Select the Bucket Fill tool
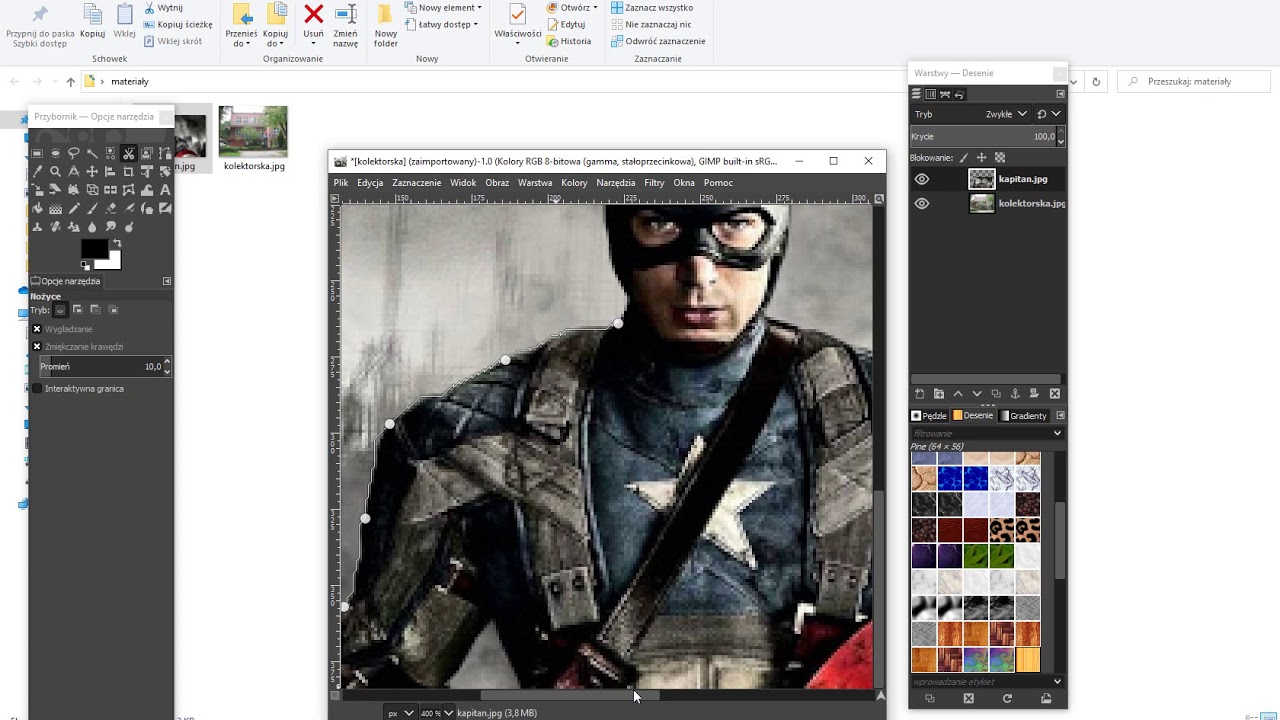 tap(37, 208)
